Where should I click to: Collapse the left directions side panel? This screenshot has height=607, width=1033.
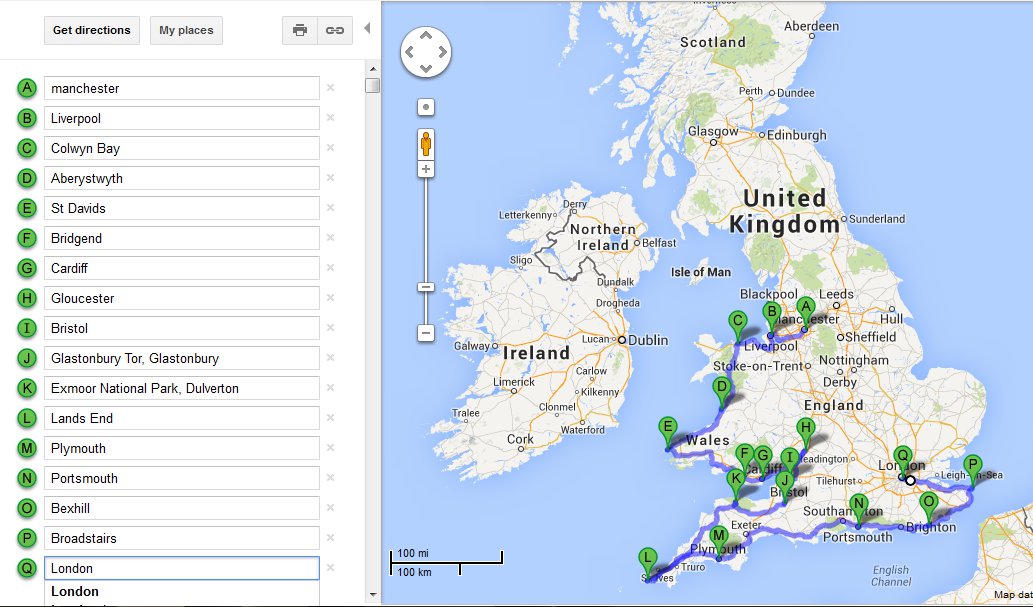367,28
